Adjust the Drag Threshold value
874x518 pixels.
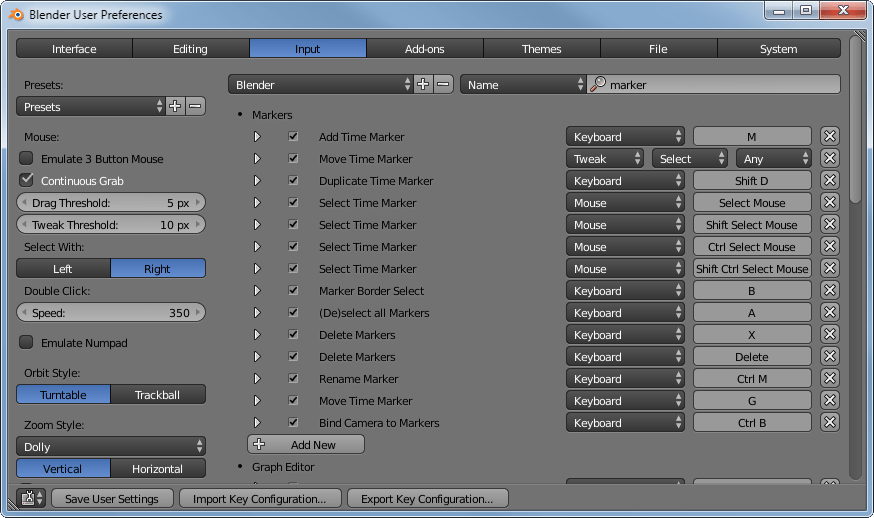pyautogui.click(x=111, y=202)
